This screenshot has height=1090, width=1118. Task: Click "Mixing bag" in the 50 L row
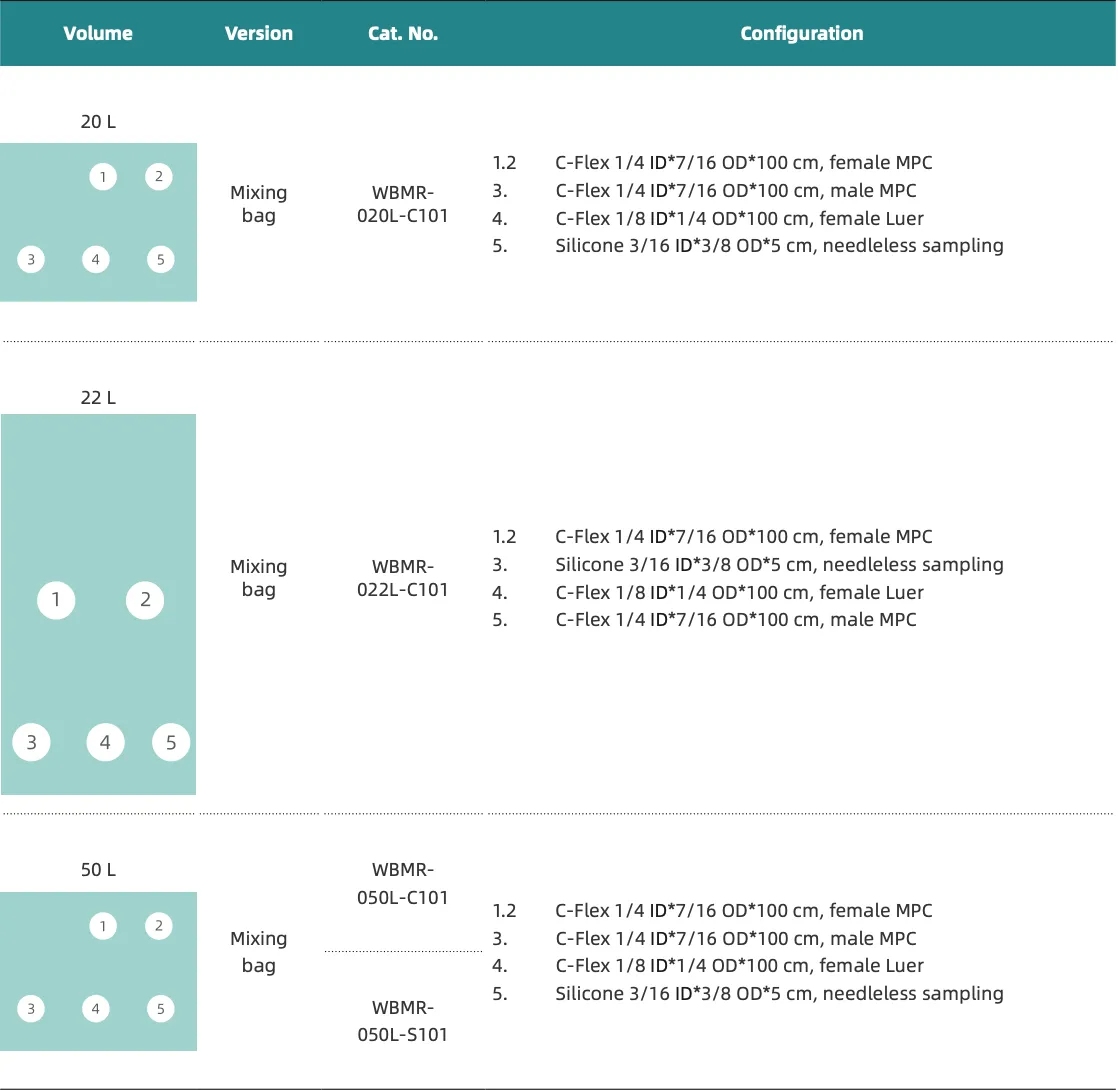(x=259, y=952)
